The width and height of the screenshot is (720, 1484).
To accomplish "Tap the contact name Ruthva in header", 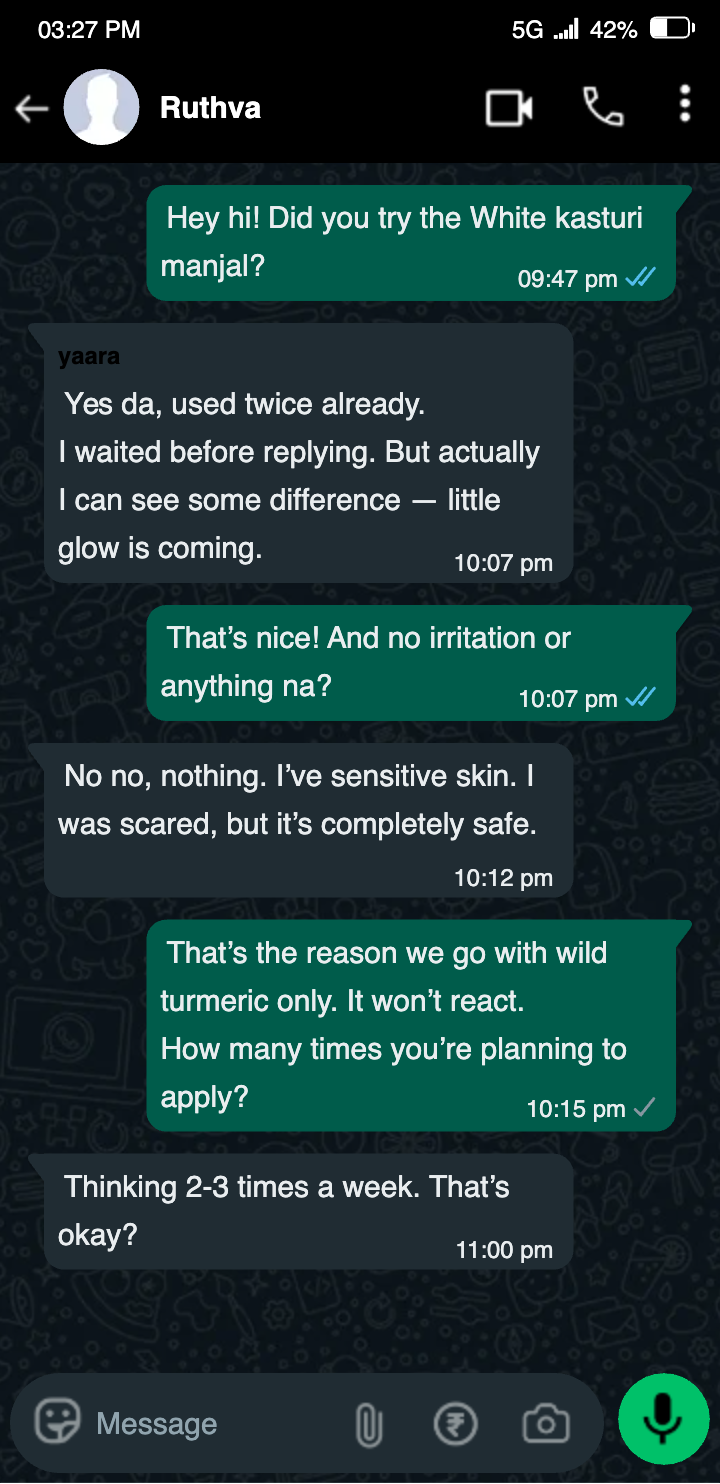I will [210, 108].
